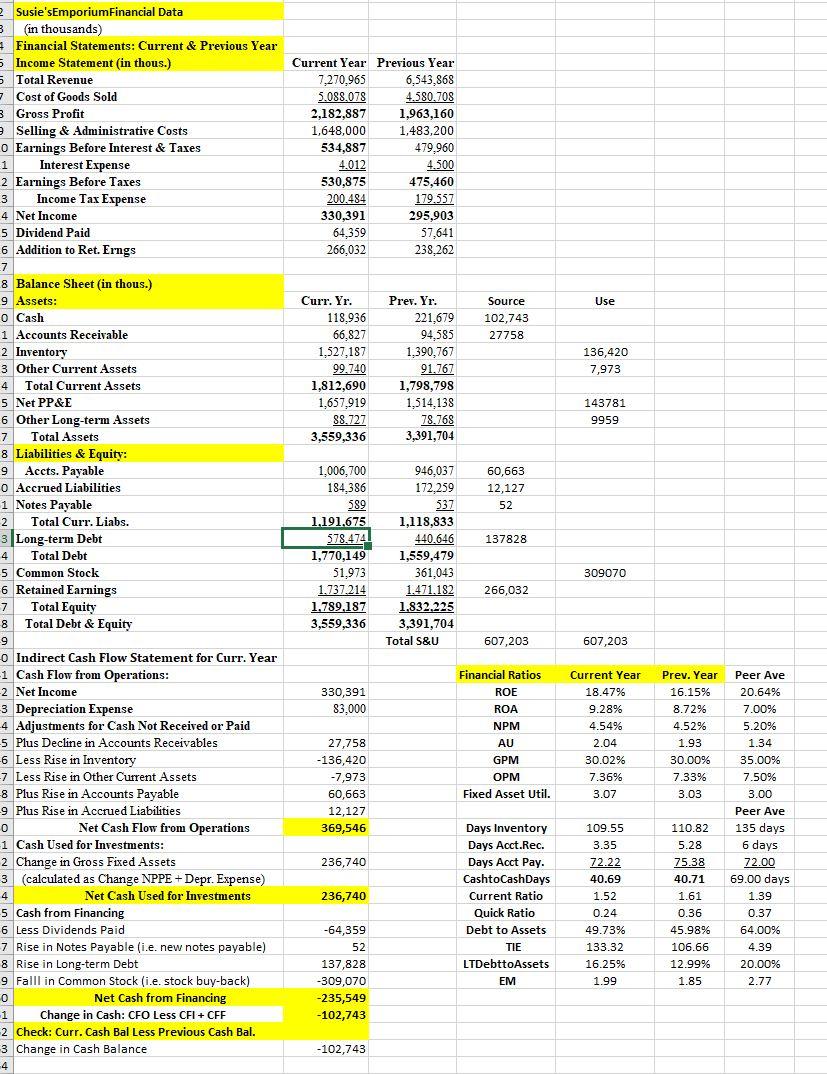
Task: Select the Retained Earnings value 1,737,214
Action: point(340,589)
